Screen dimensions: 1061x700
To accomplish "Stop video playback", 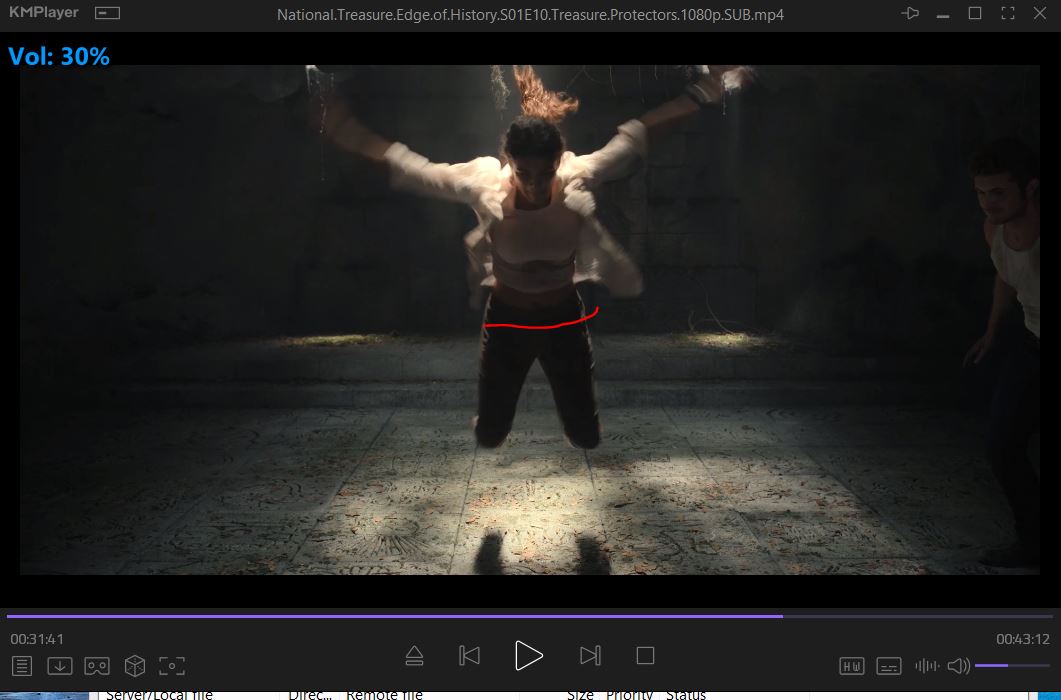I will tap(645, 656).
